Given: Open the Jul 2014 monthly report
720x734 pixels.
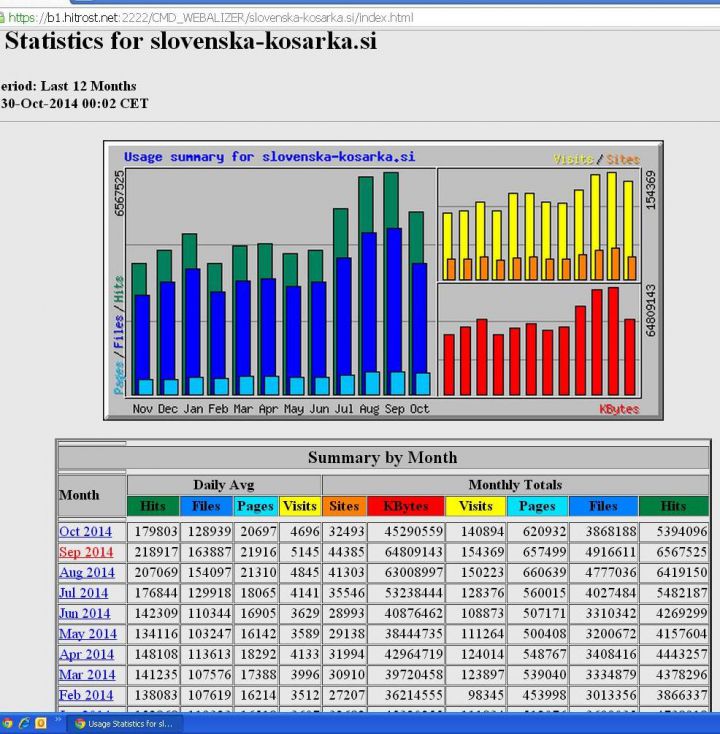Looking at the screenshot, I should 83,593.
